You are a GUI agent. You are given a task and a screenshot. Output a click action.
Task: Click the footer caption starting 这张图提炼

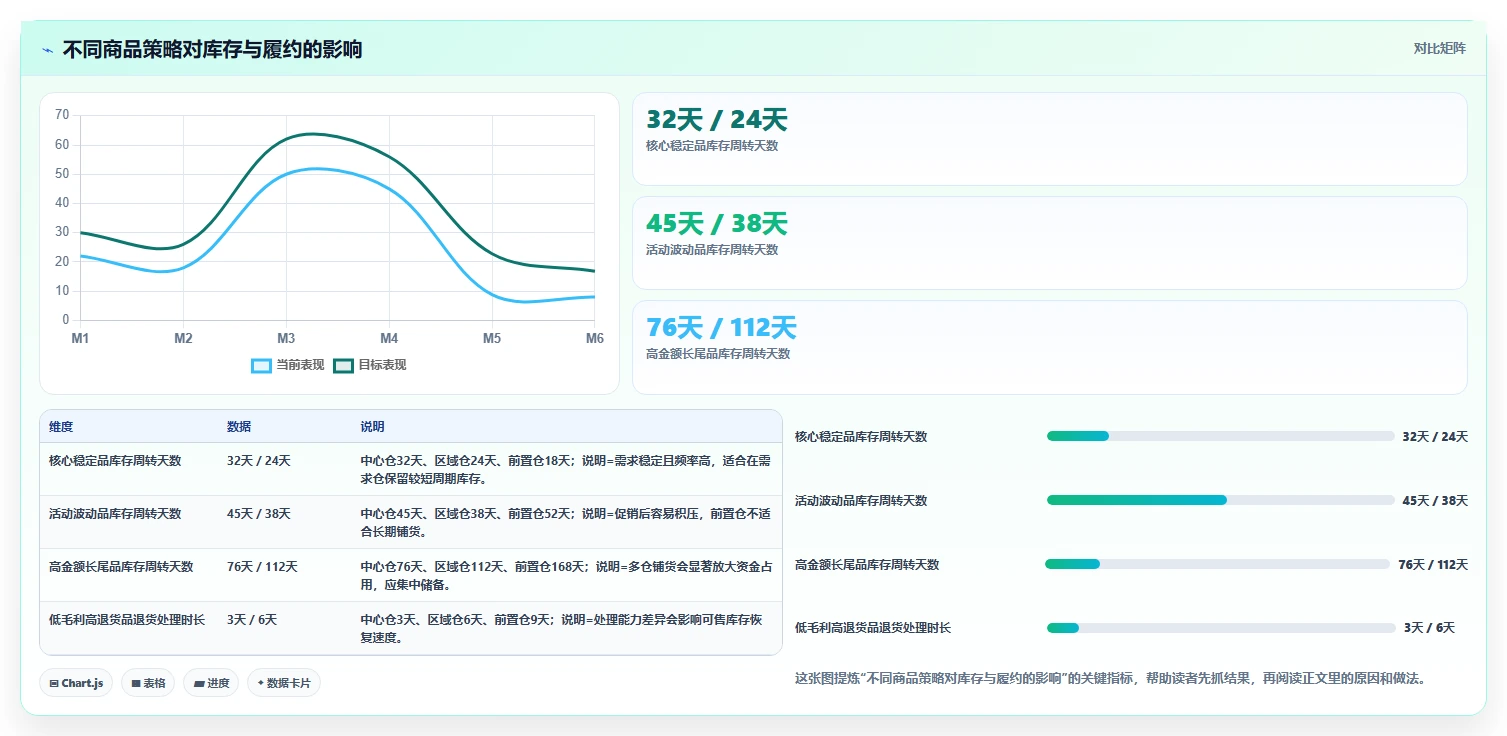tap(1110, 678)
